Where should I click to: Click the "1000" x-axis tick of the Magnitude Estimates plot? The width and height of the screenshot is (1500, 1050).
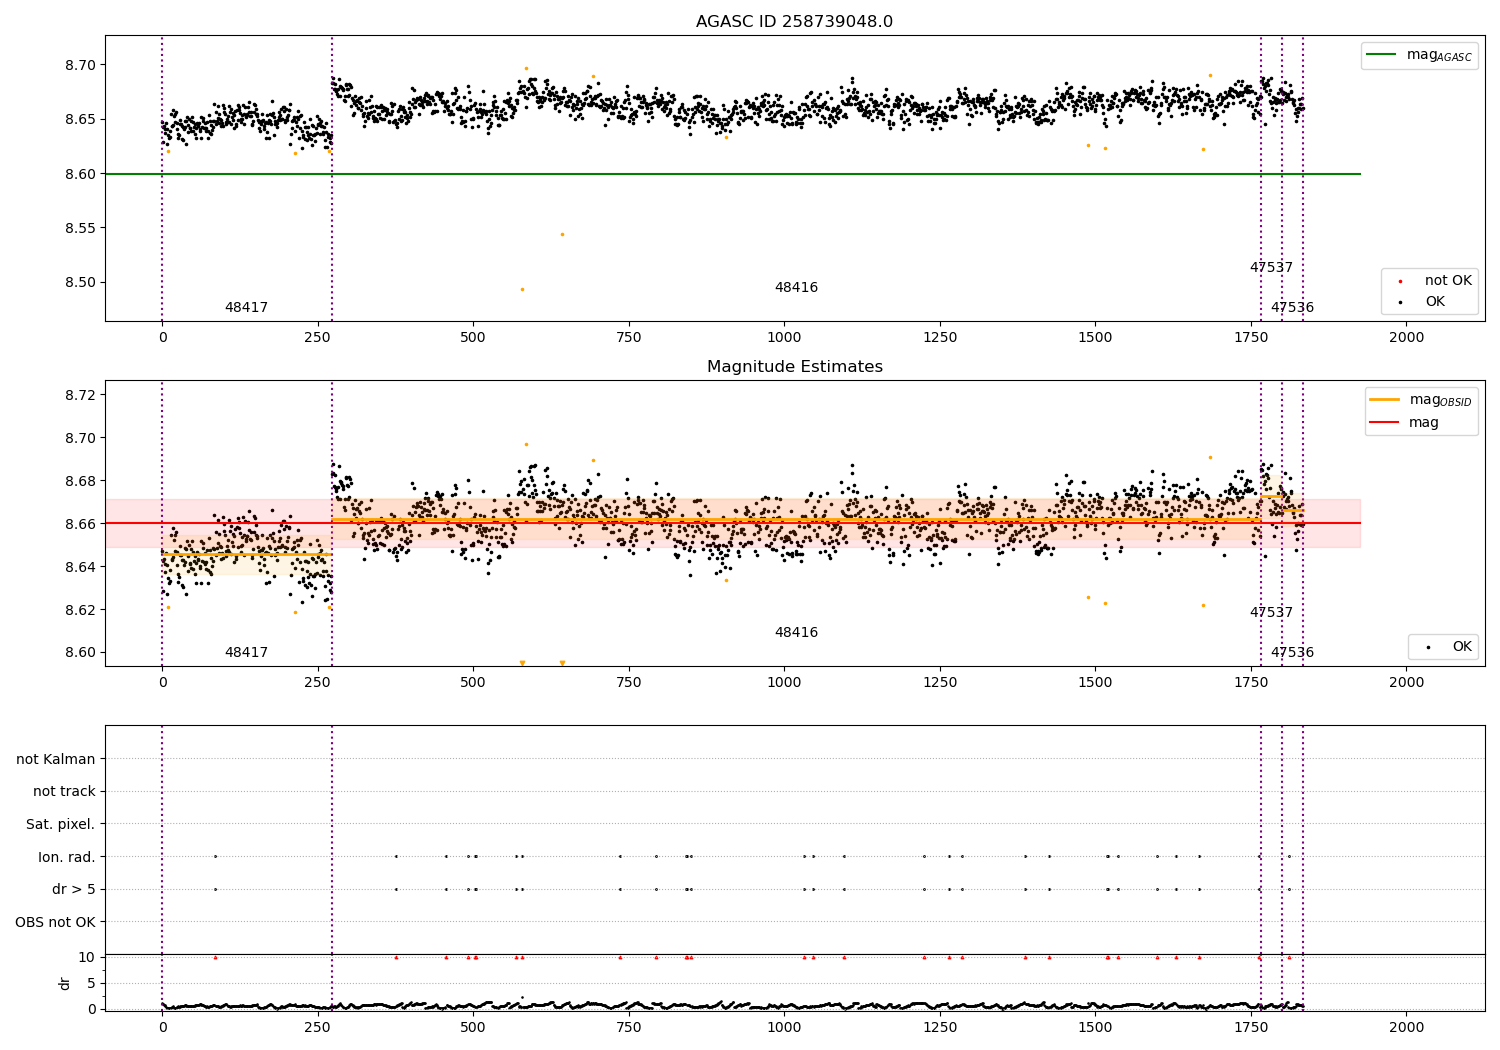(x=784, y=683)
